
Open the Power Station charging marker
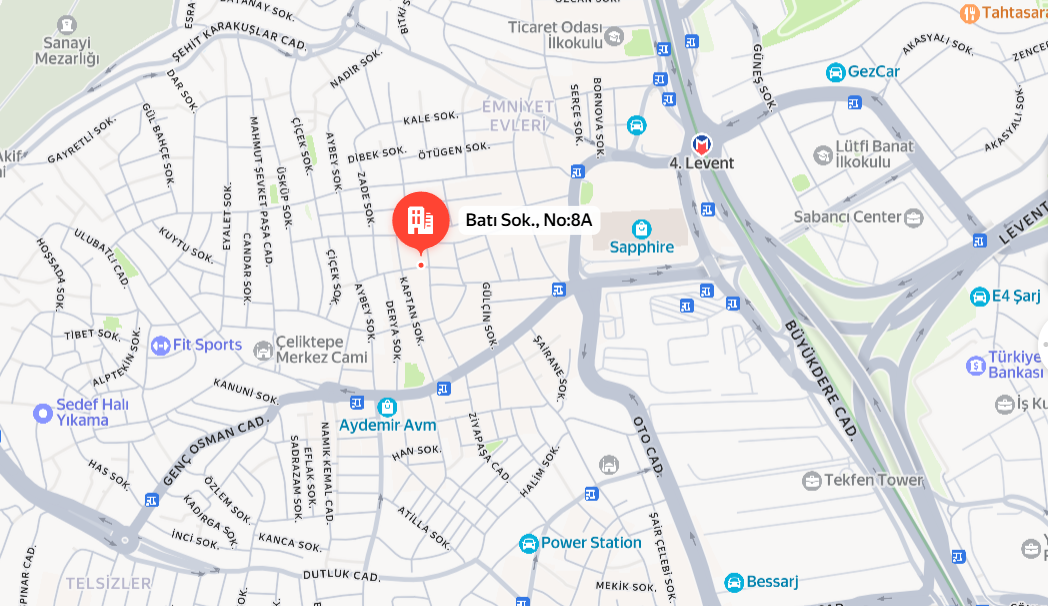click(528, 543)
